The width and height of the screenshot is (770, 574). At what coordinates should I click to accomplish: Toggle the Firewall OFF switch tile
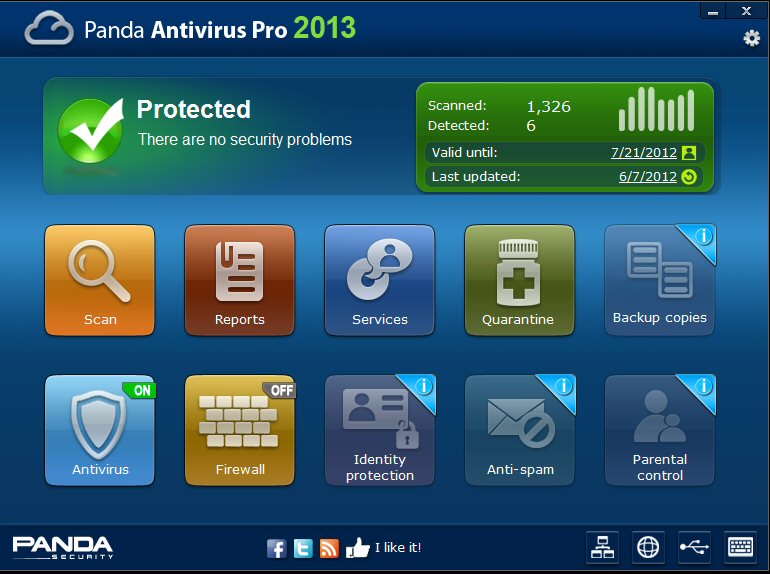point(240,430)
